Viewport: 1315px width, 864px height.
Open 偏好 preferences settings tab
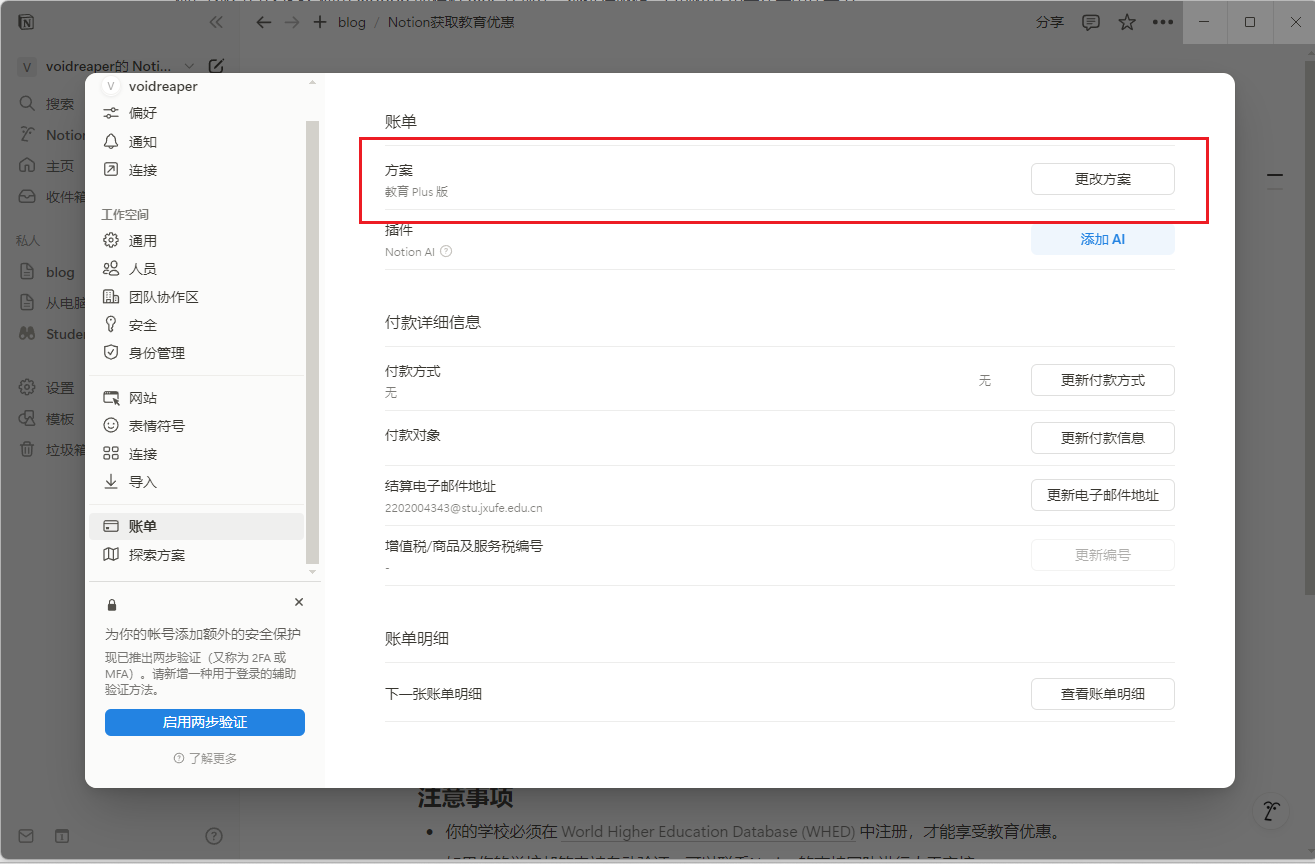point(143,113)
